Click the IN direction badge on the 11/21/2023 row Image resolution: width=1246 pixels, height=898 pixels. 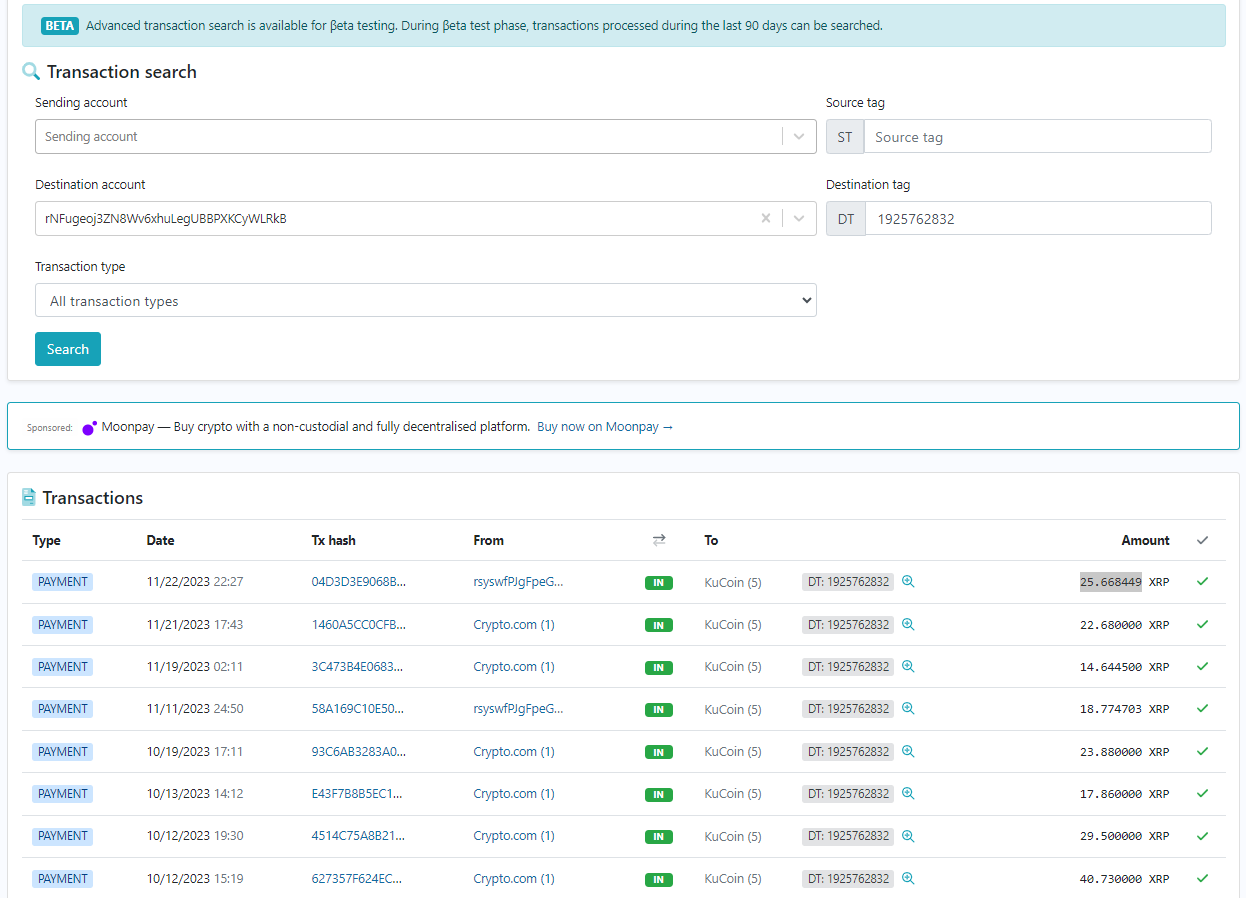(658, 625)
